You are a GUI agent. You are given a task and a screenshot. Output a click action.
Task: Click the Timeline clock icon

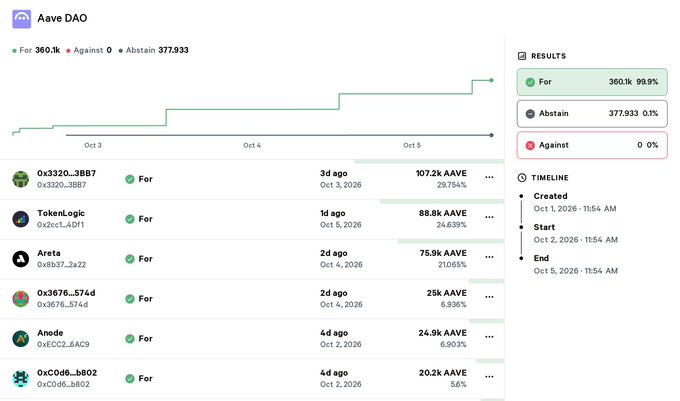(522, 178)
